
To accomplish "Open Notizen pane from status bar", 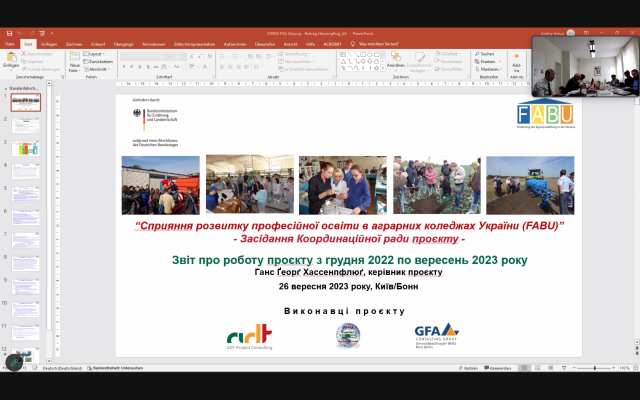I will [x=468, y=368].
